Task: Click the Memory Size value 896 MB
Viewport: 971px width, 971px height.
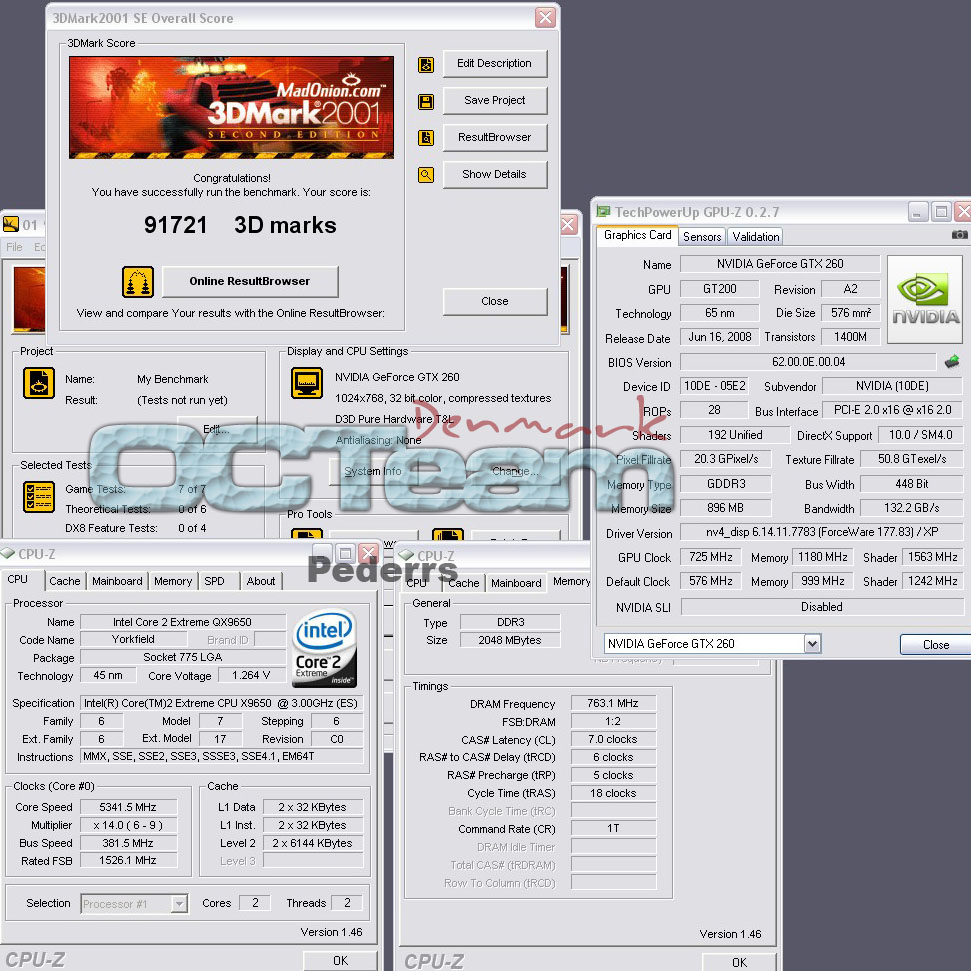Action: tap(726, 508)
